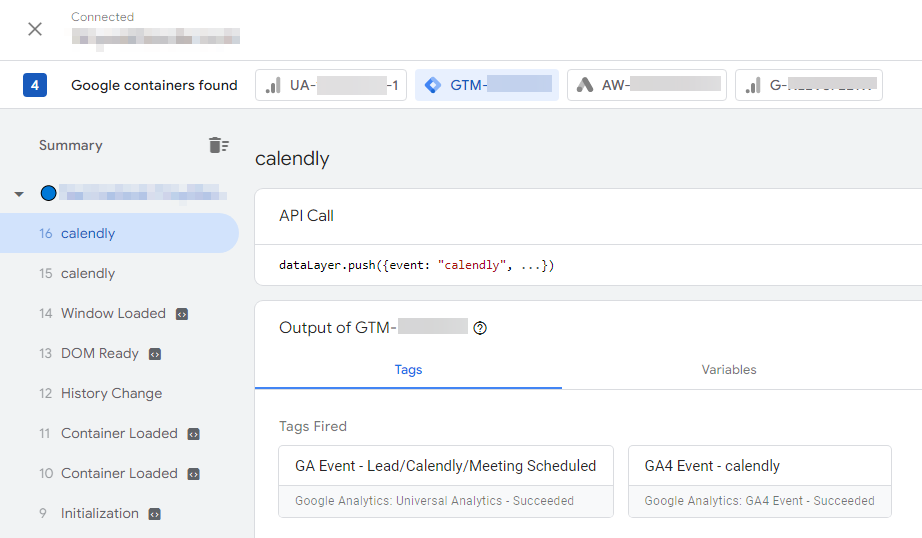This screenshot has width=922, height=538.
Task: Click code icon beside Container Loaded 10
Action: coord(193,474)
